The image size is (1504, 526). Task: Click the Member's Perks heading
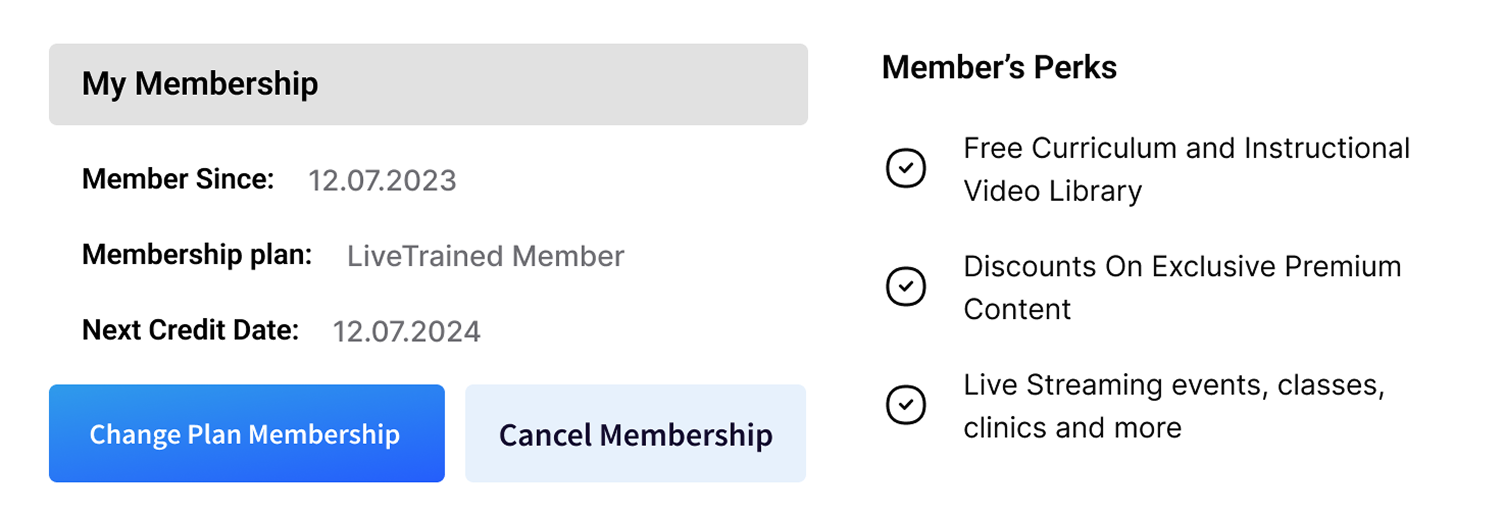coord(1000,67)
